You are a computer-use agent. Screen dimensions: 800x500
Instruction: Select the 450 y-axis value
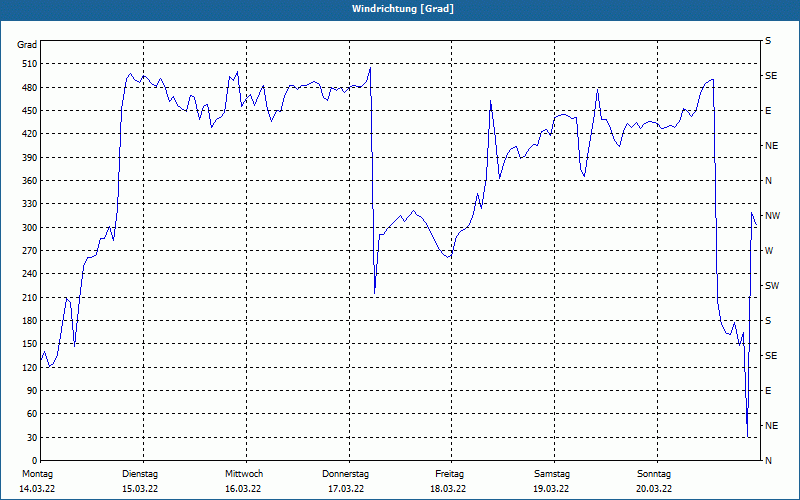[30, 111]
